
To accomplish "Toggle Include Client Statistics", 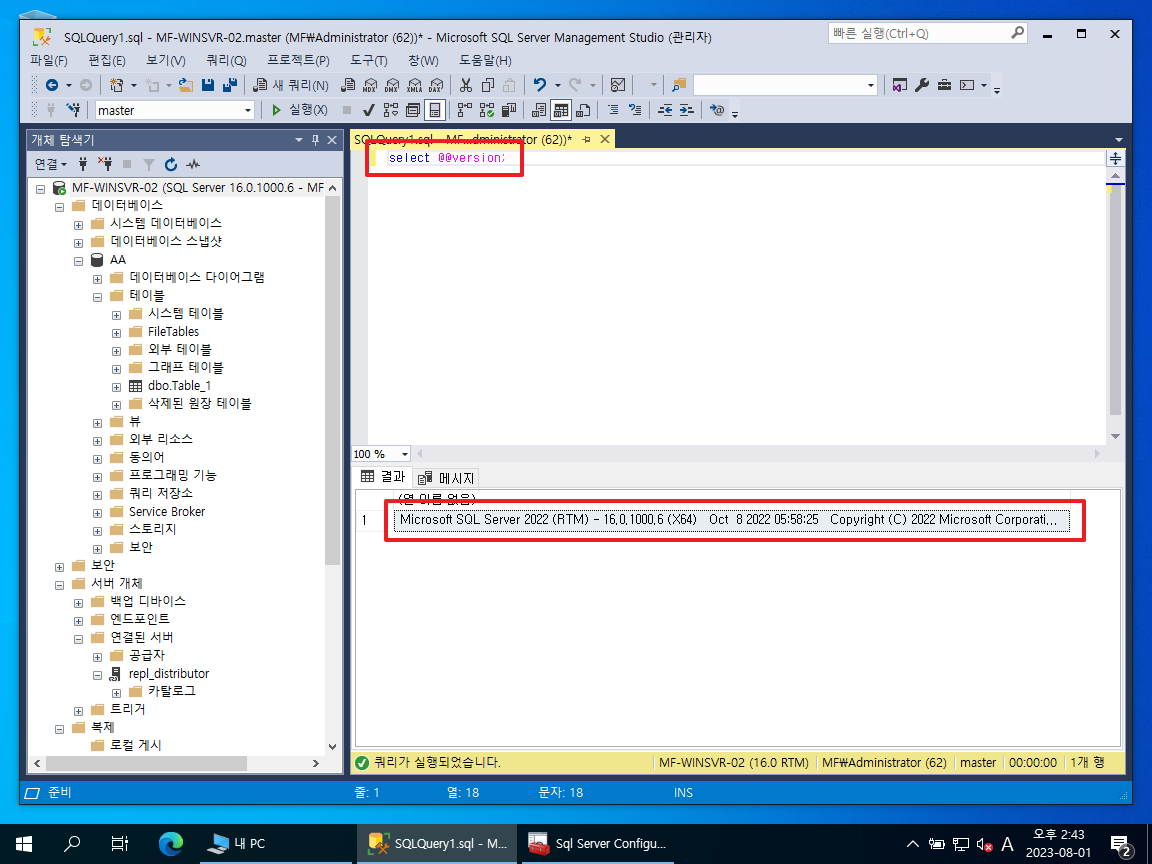I will (508, 110).
